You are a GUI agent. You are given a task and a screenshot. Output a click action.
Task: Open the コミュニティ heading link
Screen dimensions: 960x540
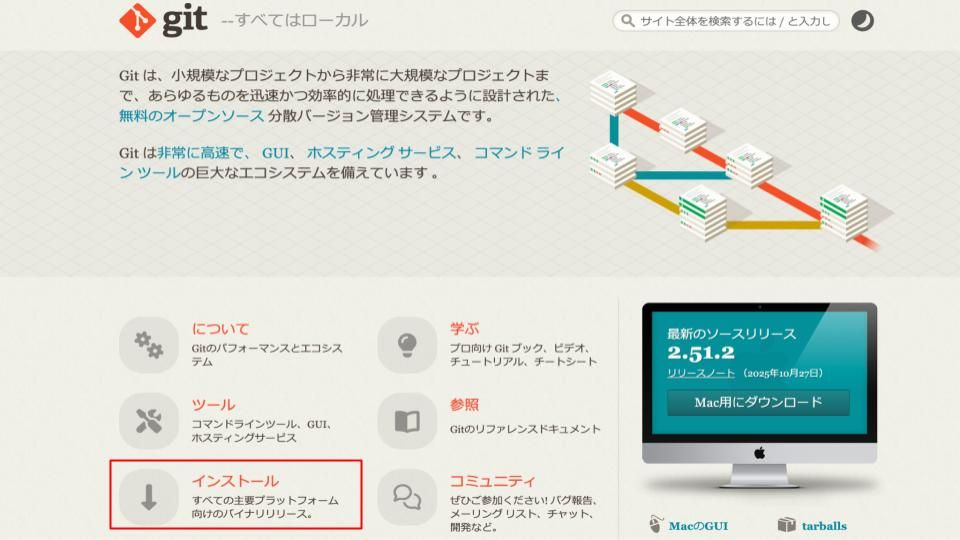(492, 481)
